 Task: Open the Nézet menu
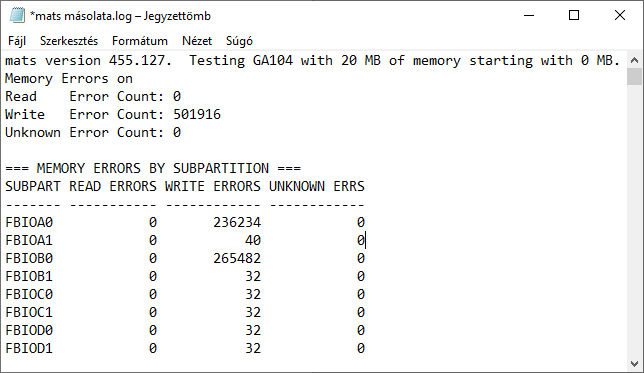click(197, 41)
